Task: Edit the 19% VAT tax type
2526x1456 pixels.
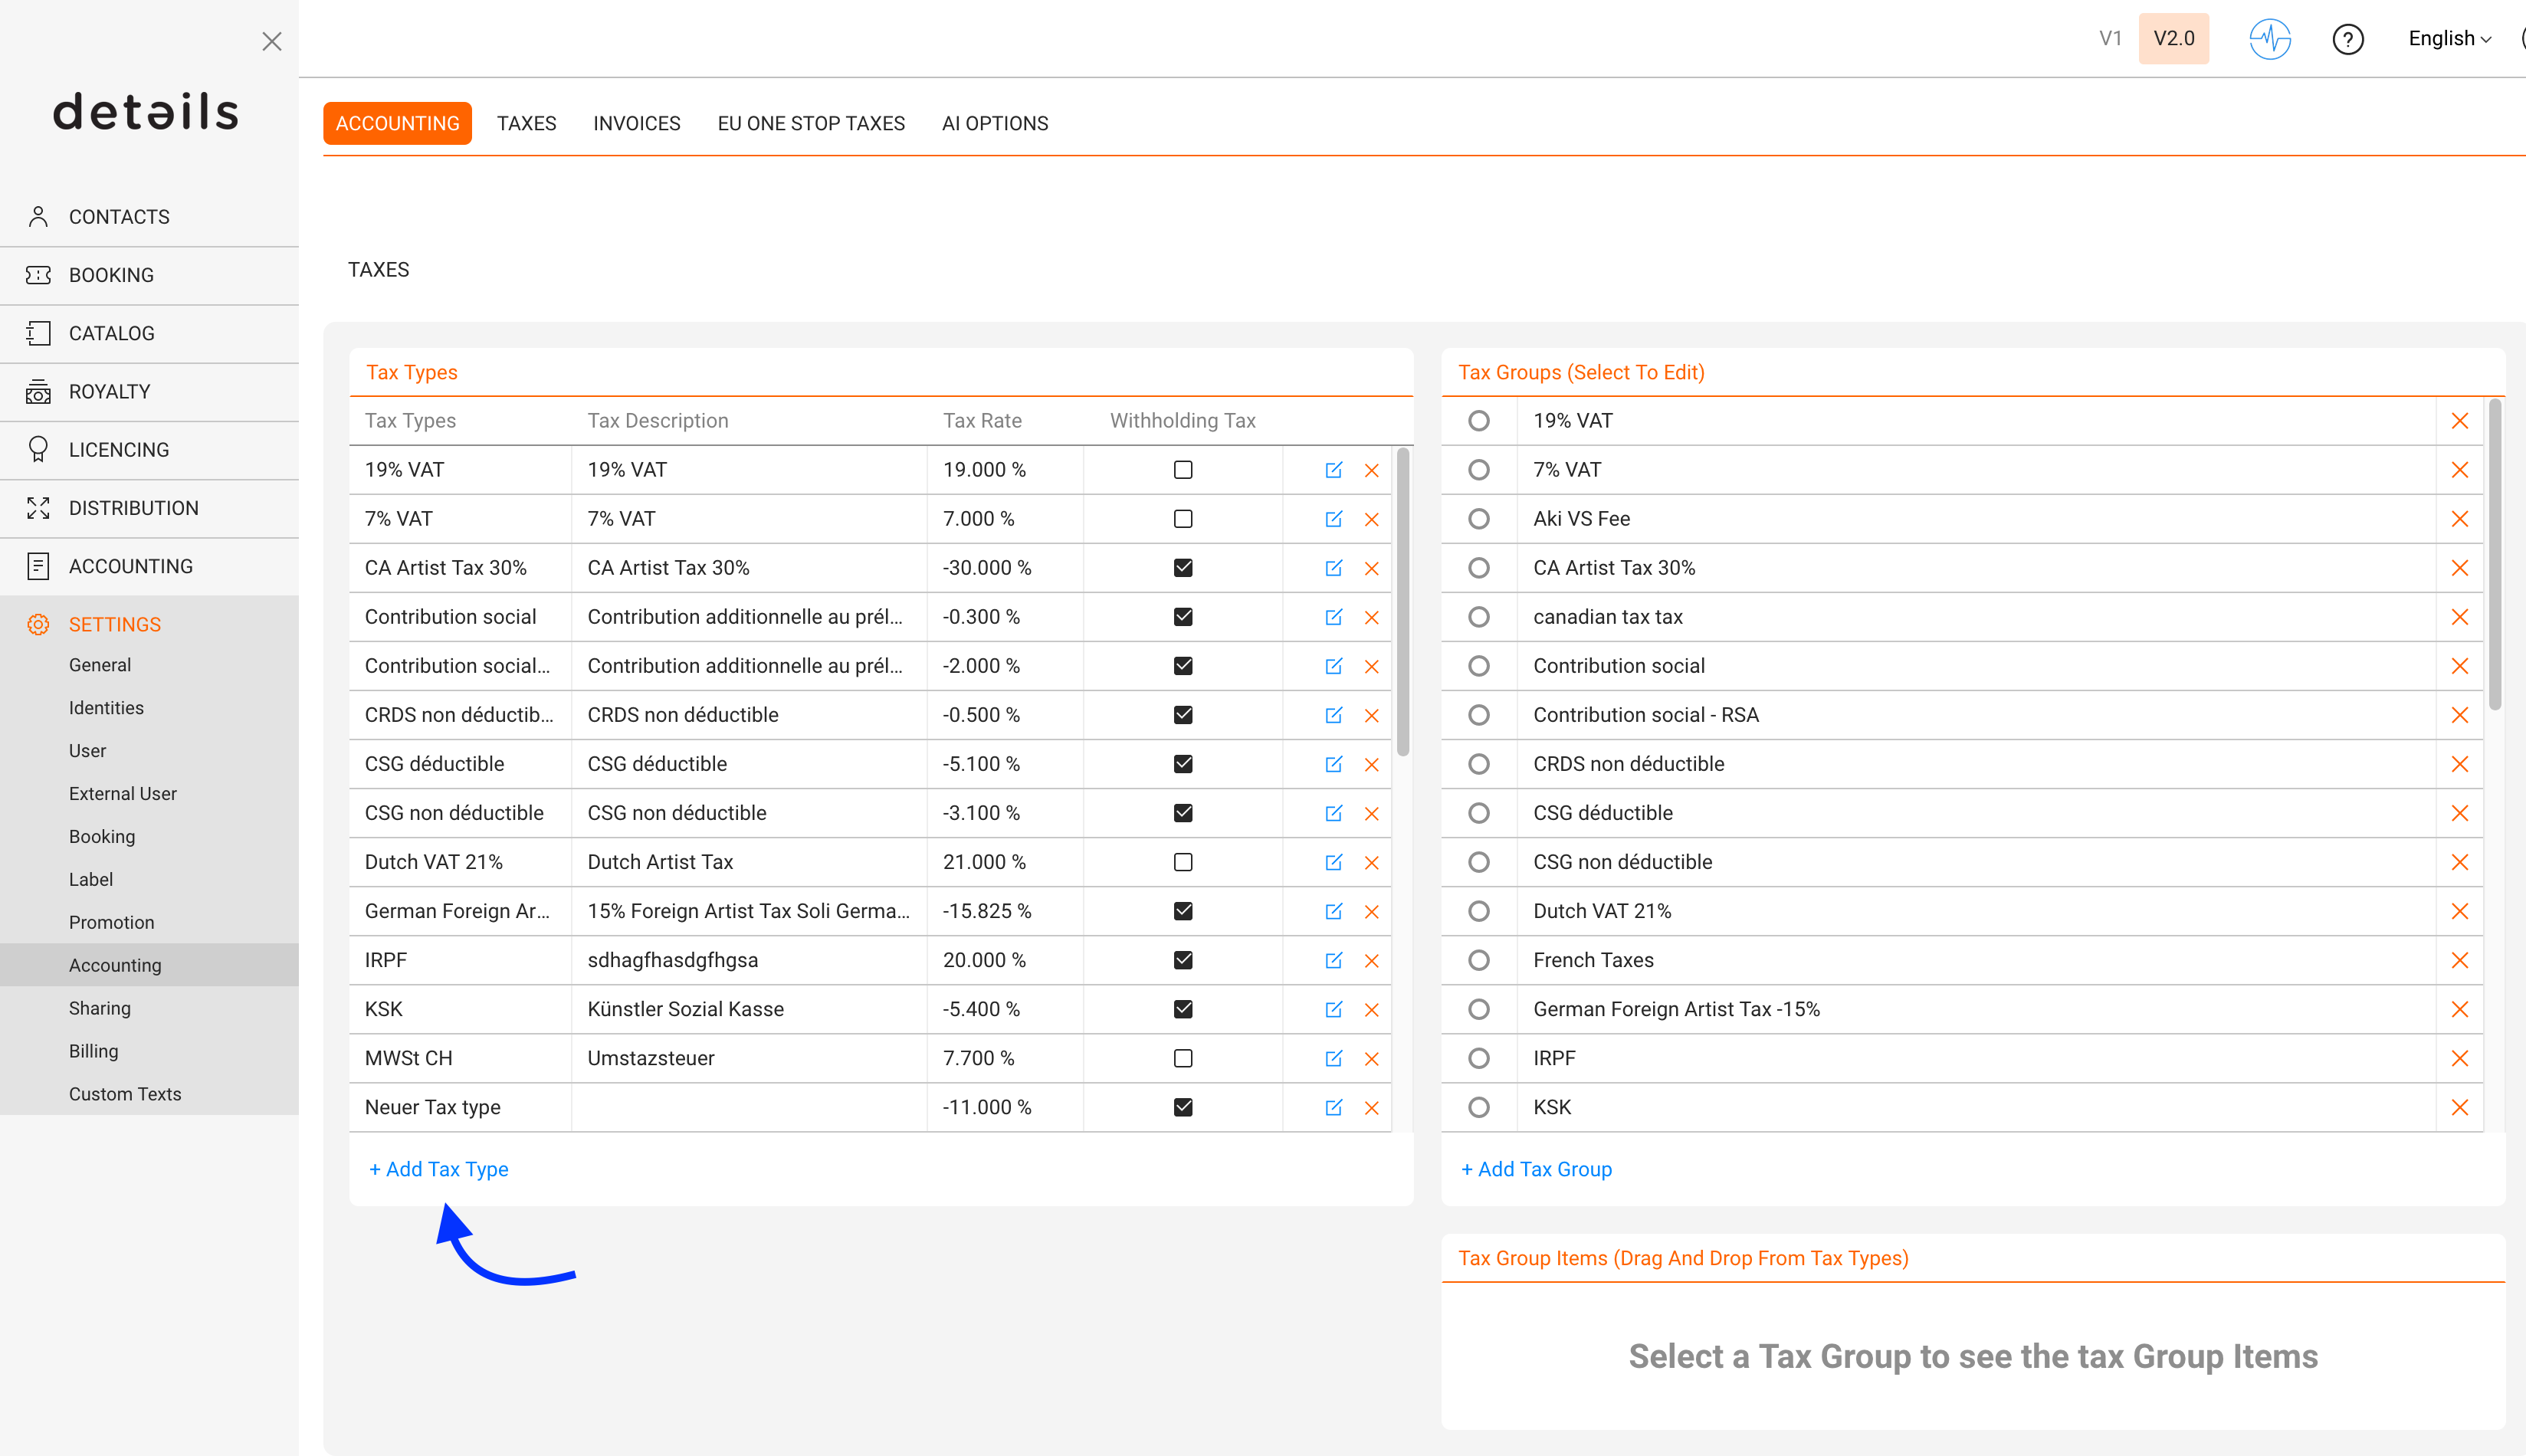Action: (1333, 470)
